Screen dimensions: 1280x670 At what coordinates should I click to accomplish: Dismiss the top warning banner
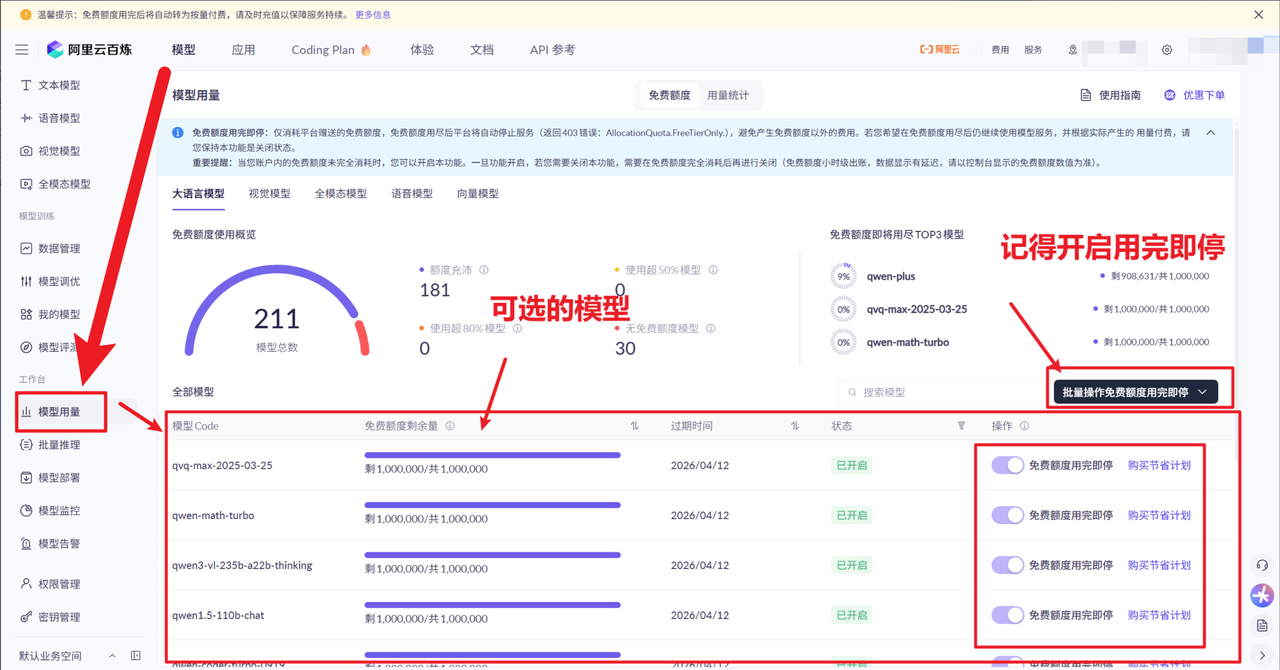pos(1258,15)
